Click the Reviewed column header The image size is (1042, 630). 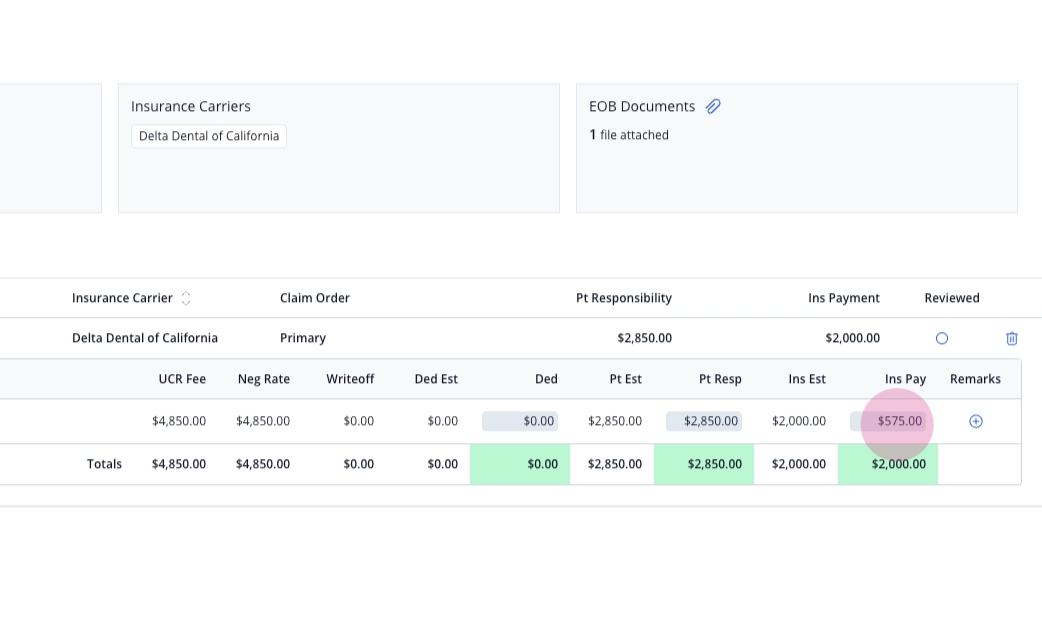(x=952, y=298)
